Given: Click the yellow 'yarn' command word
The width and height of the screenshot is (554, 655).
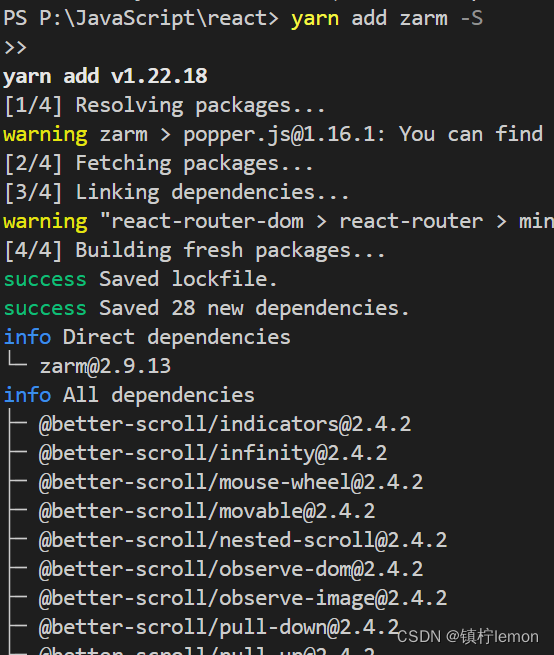Looking at the screenshot, I should pos(315,19).
